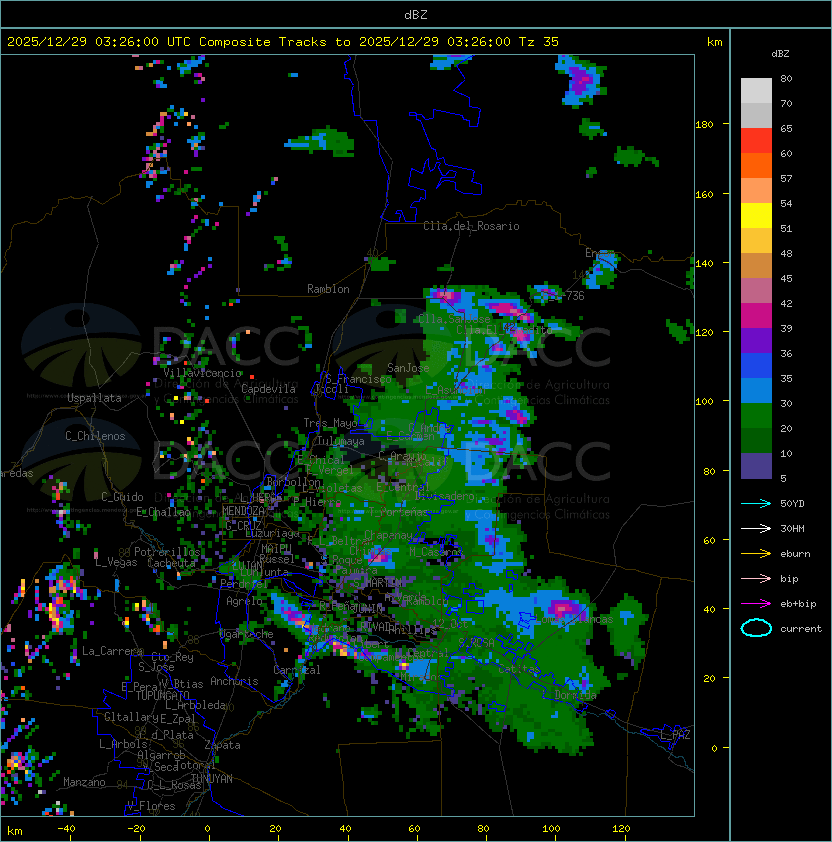Click the '100' km tick on right axis
This screenshot has height=842, width=832.
pos(704,402)
